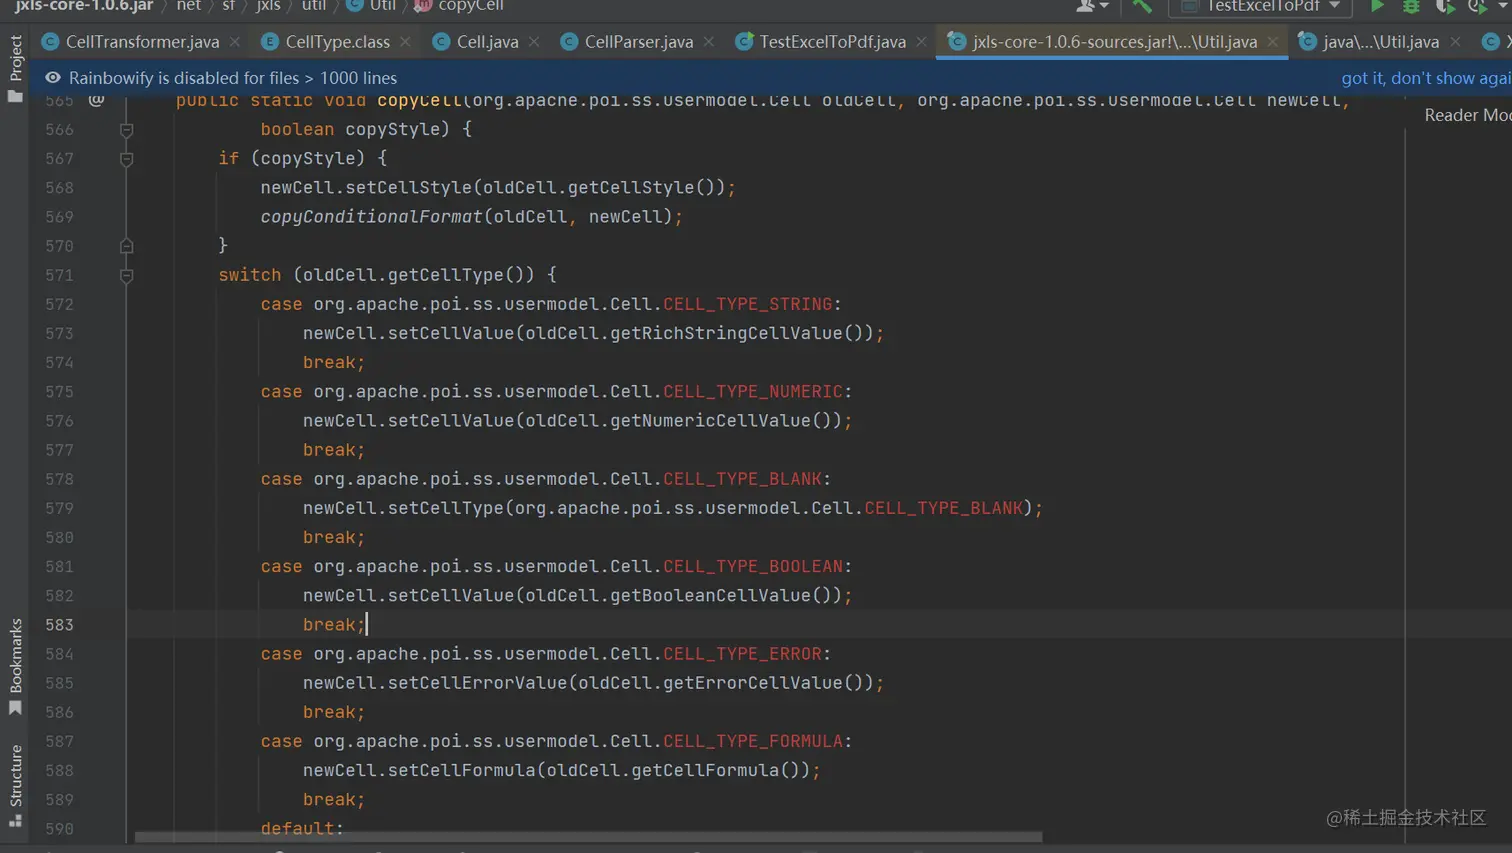Close the CellParser.java tab
Screen dimensions: 1512x853
click(x=709, y=42)
